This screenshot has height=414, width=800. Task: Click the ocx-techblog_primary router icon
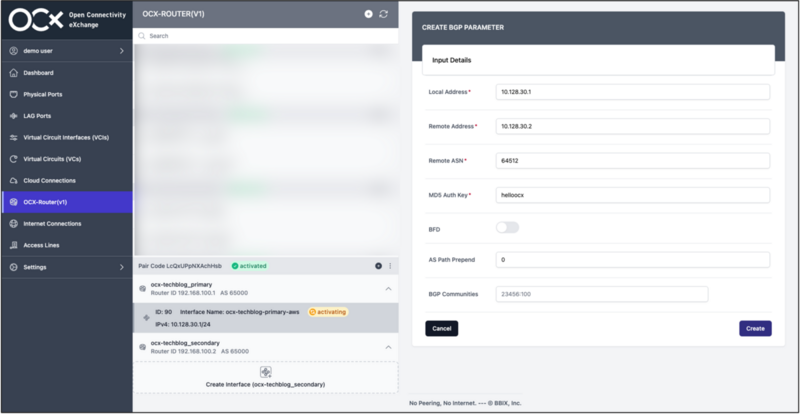click(x=143, y=289)
